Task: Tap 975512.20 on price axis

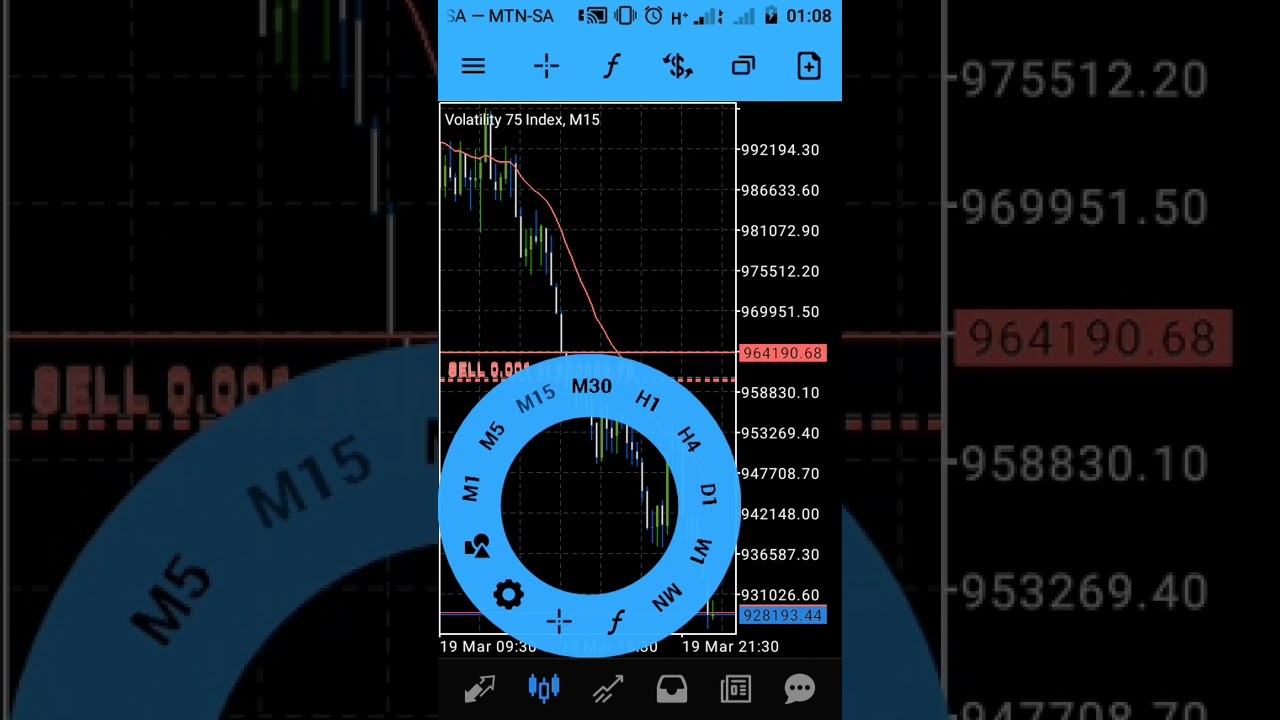Action: (x=779, y=271)
